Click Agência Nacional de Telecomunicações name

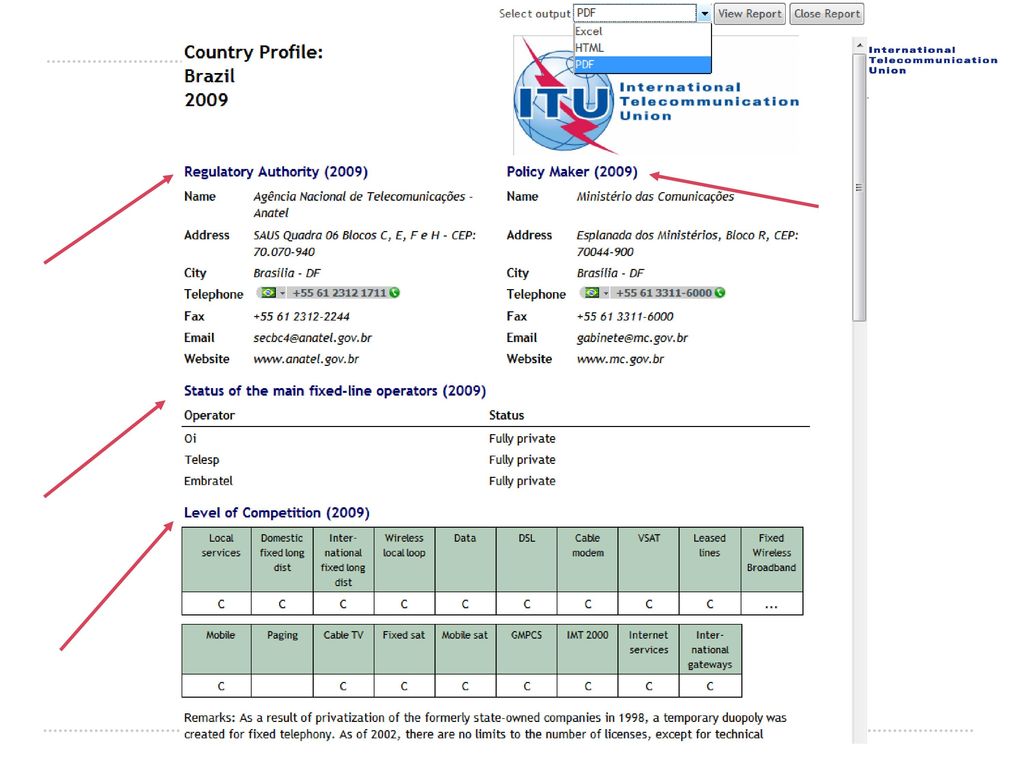pos(362,204)
